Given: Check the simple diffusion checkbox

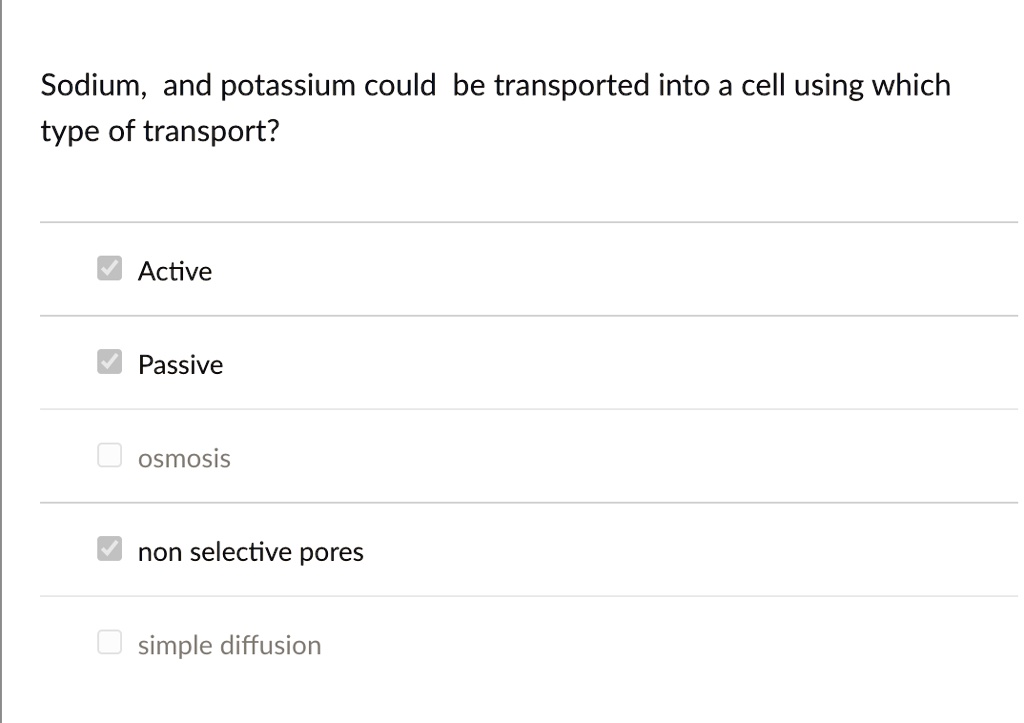Looking at the screenshot, I should pos(108,640).
